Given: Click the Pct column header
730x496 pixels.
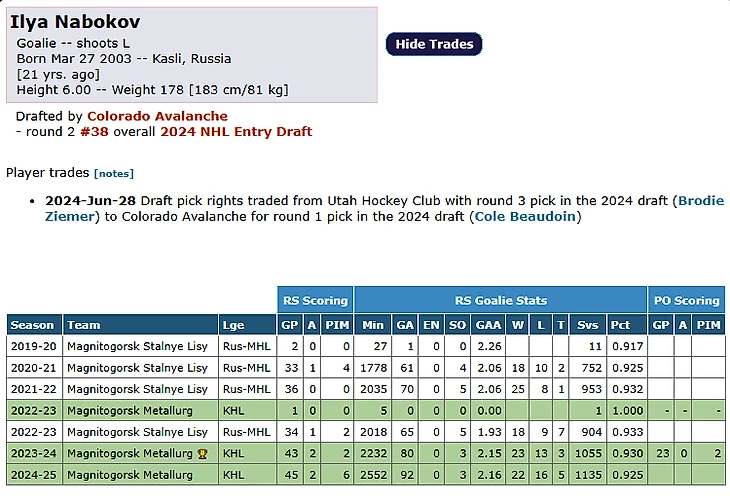Looking at the screenshot, I should pos(621,324).
